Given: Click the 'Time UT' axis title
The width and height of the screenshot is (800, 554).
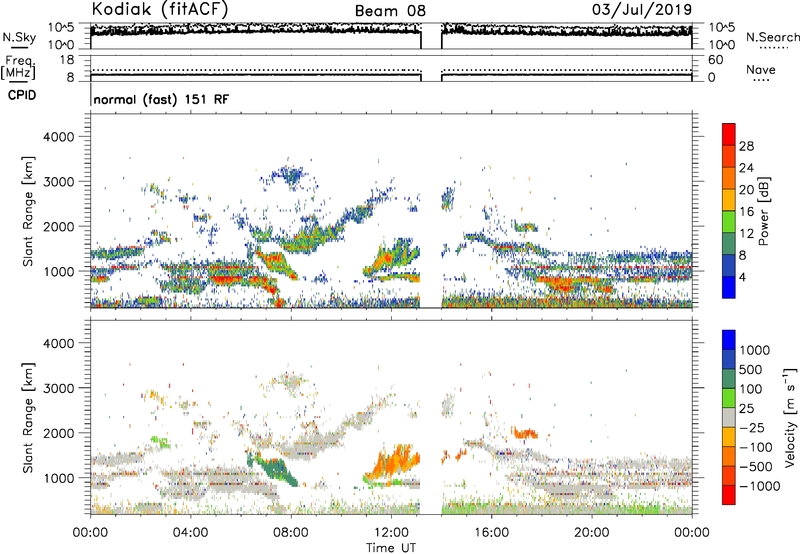Looking at the screenshot, I should tap(391, 548).
